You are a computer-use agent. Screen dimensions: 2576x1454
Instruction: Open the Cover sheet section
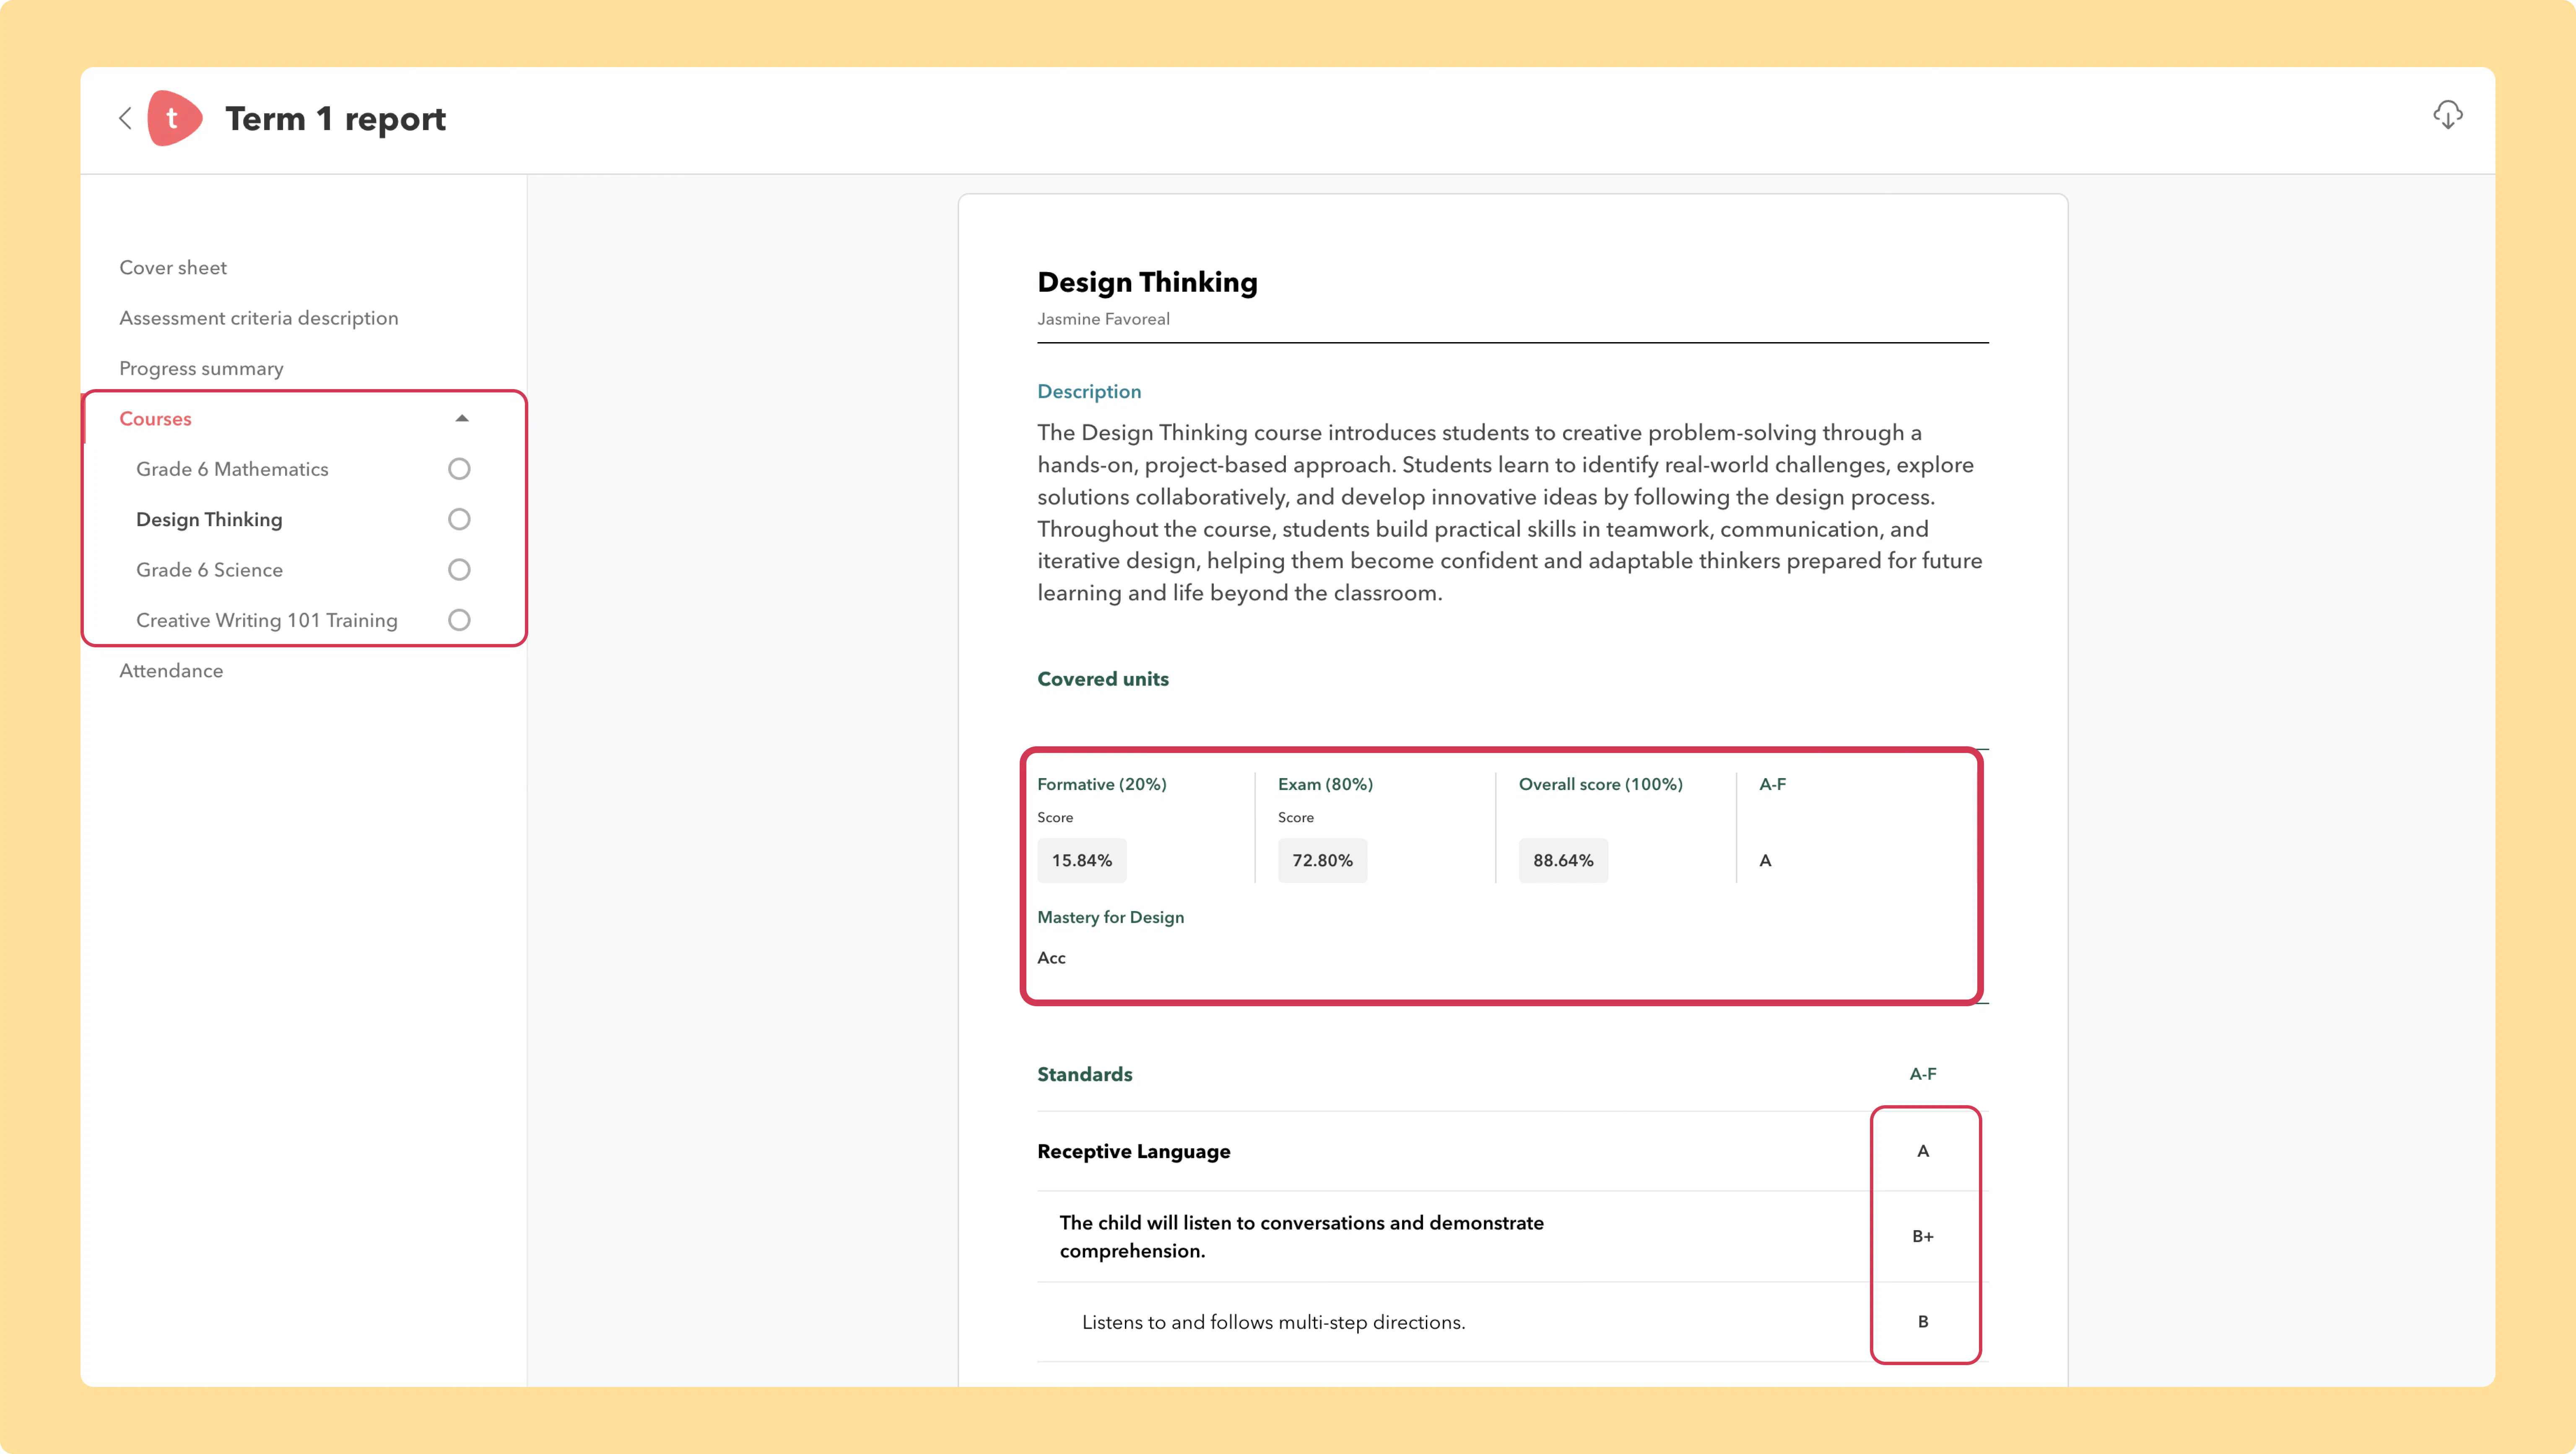click(x=173, y=267)
